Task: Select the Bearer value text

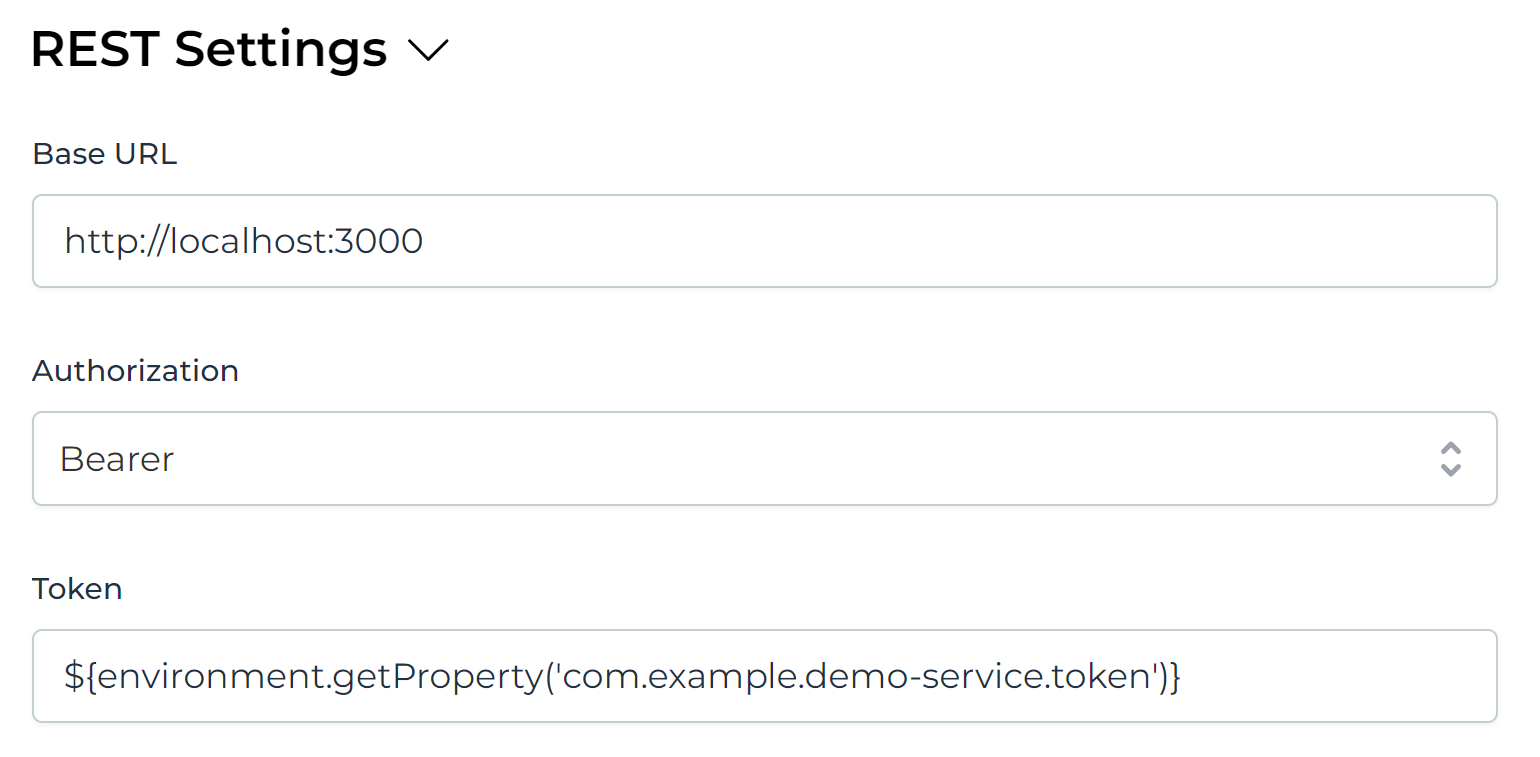Action: [117, 459]
